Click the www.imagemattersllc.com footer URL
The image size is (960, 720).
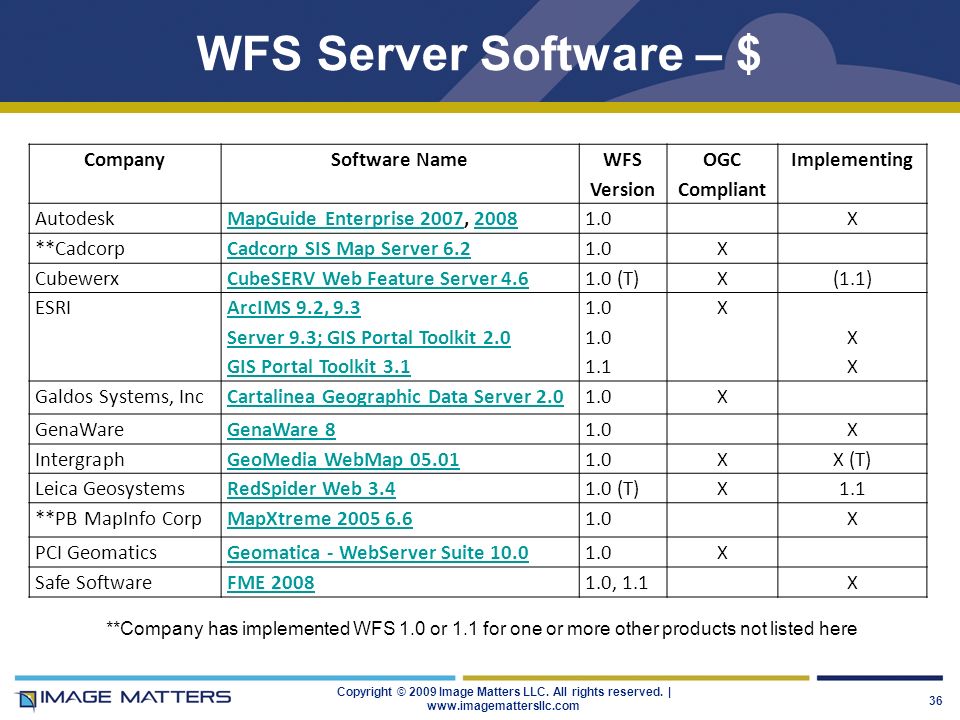503,705
